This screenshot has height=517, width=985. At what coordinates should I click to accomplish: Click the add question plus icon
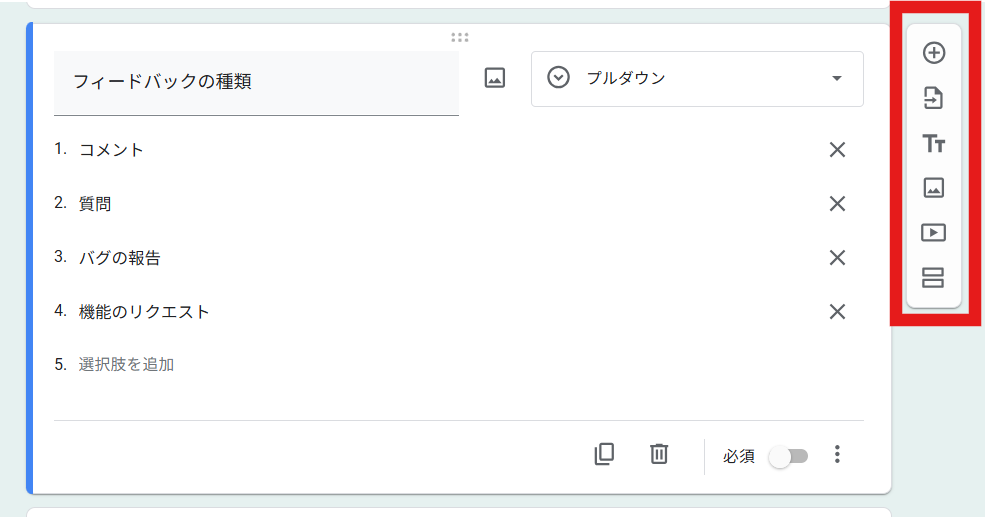[x=933, y=53]
